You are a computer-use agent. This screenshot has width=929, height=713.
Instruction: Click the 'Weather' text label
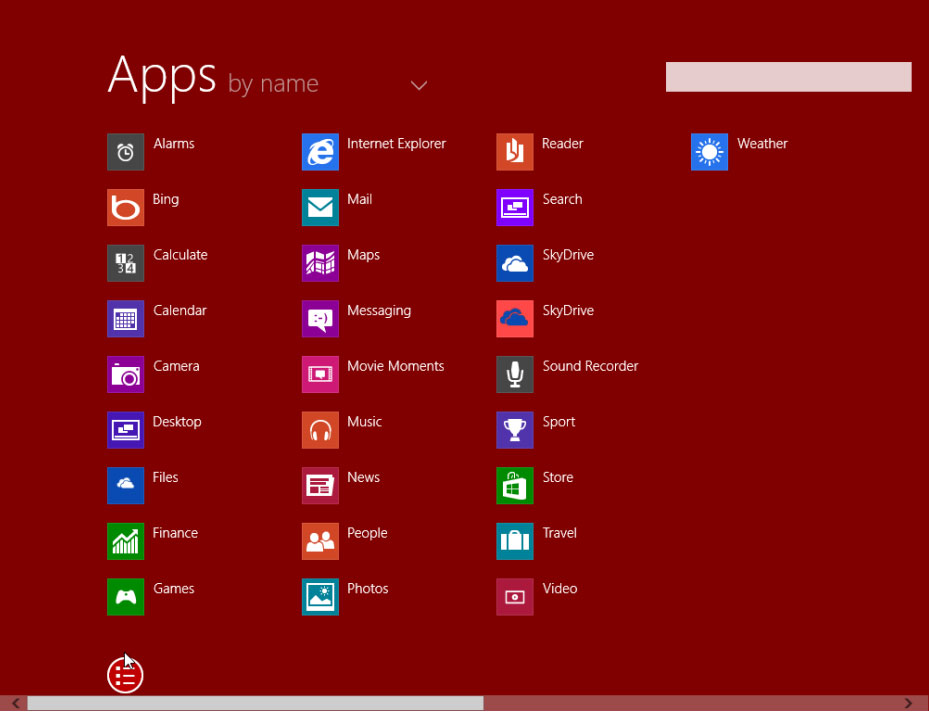click(763, 144)
